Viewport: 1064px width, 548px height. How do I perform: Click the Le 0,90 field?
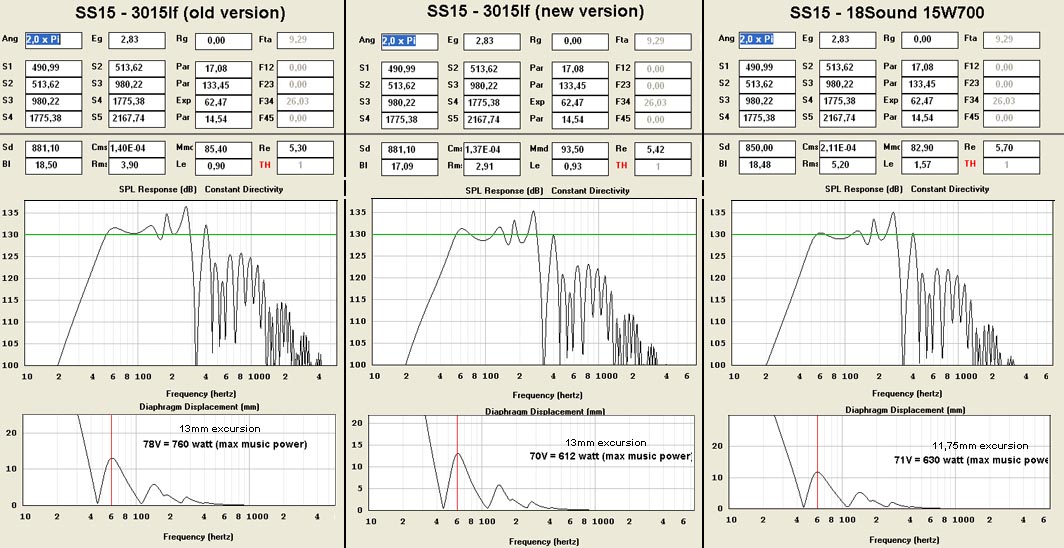225,165
